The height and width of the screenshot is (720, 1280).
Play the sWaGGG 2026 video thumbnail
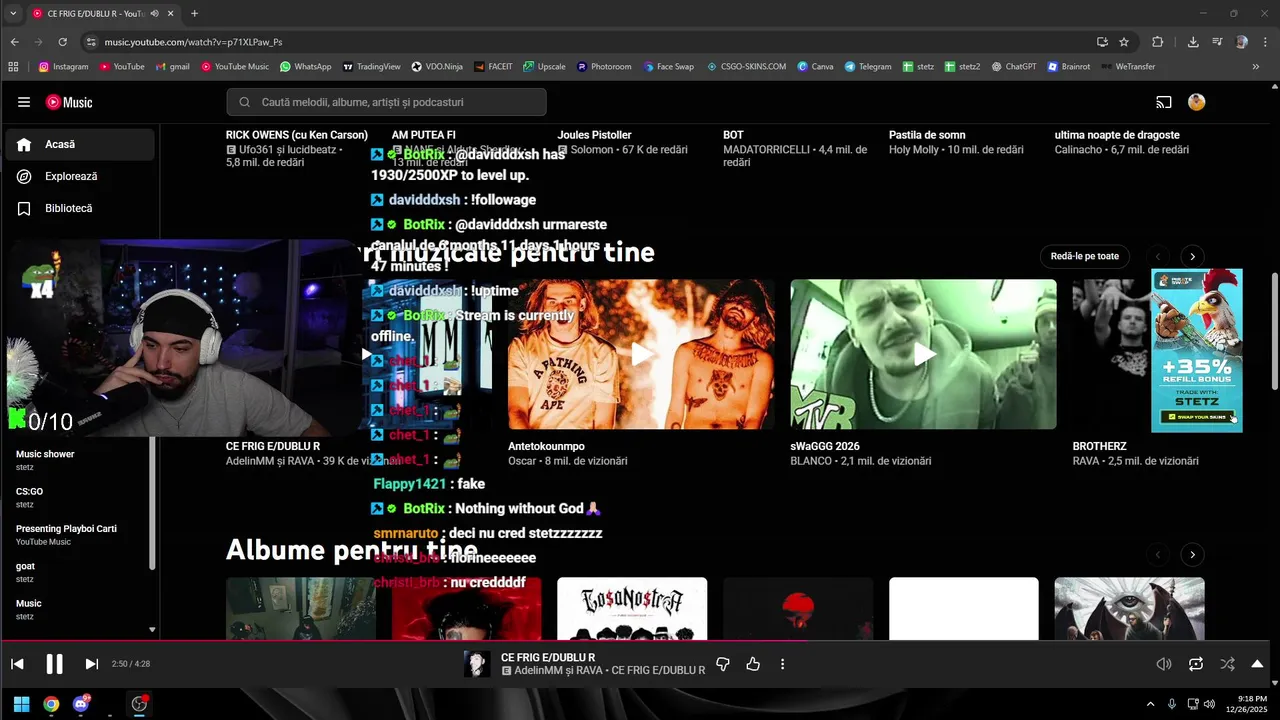[x=923, y=354]
